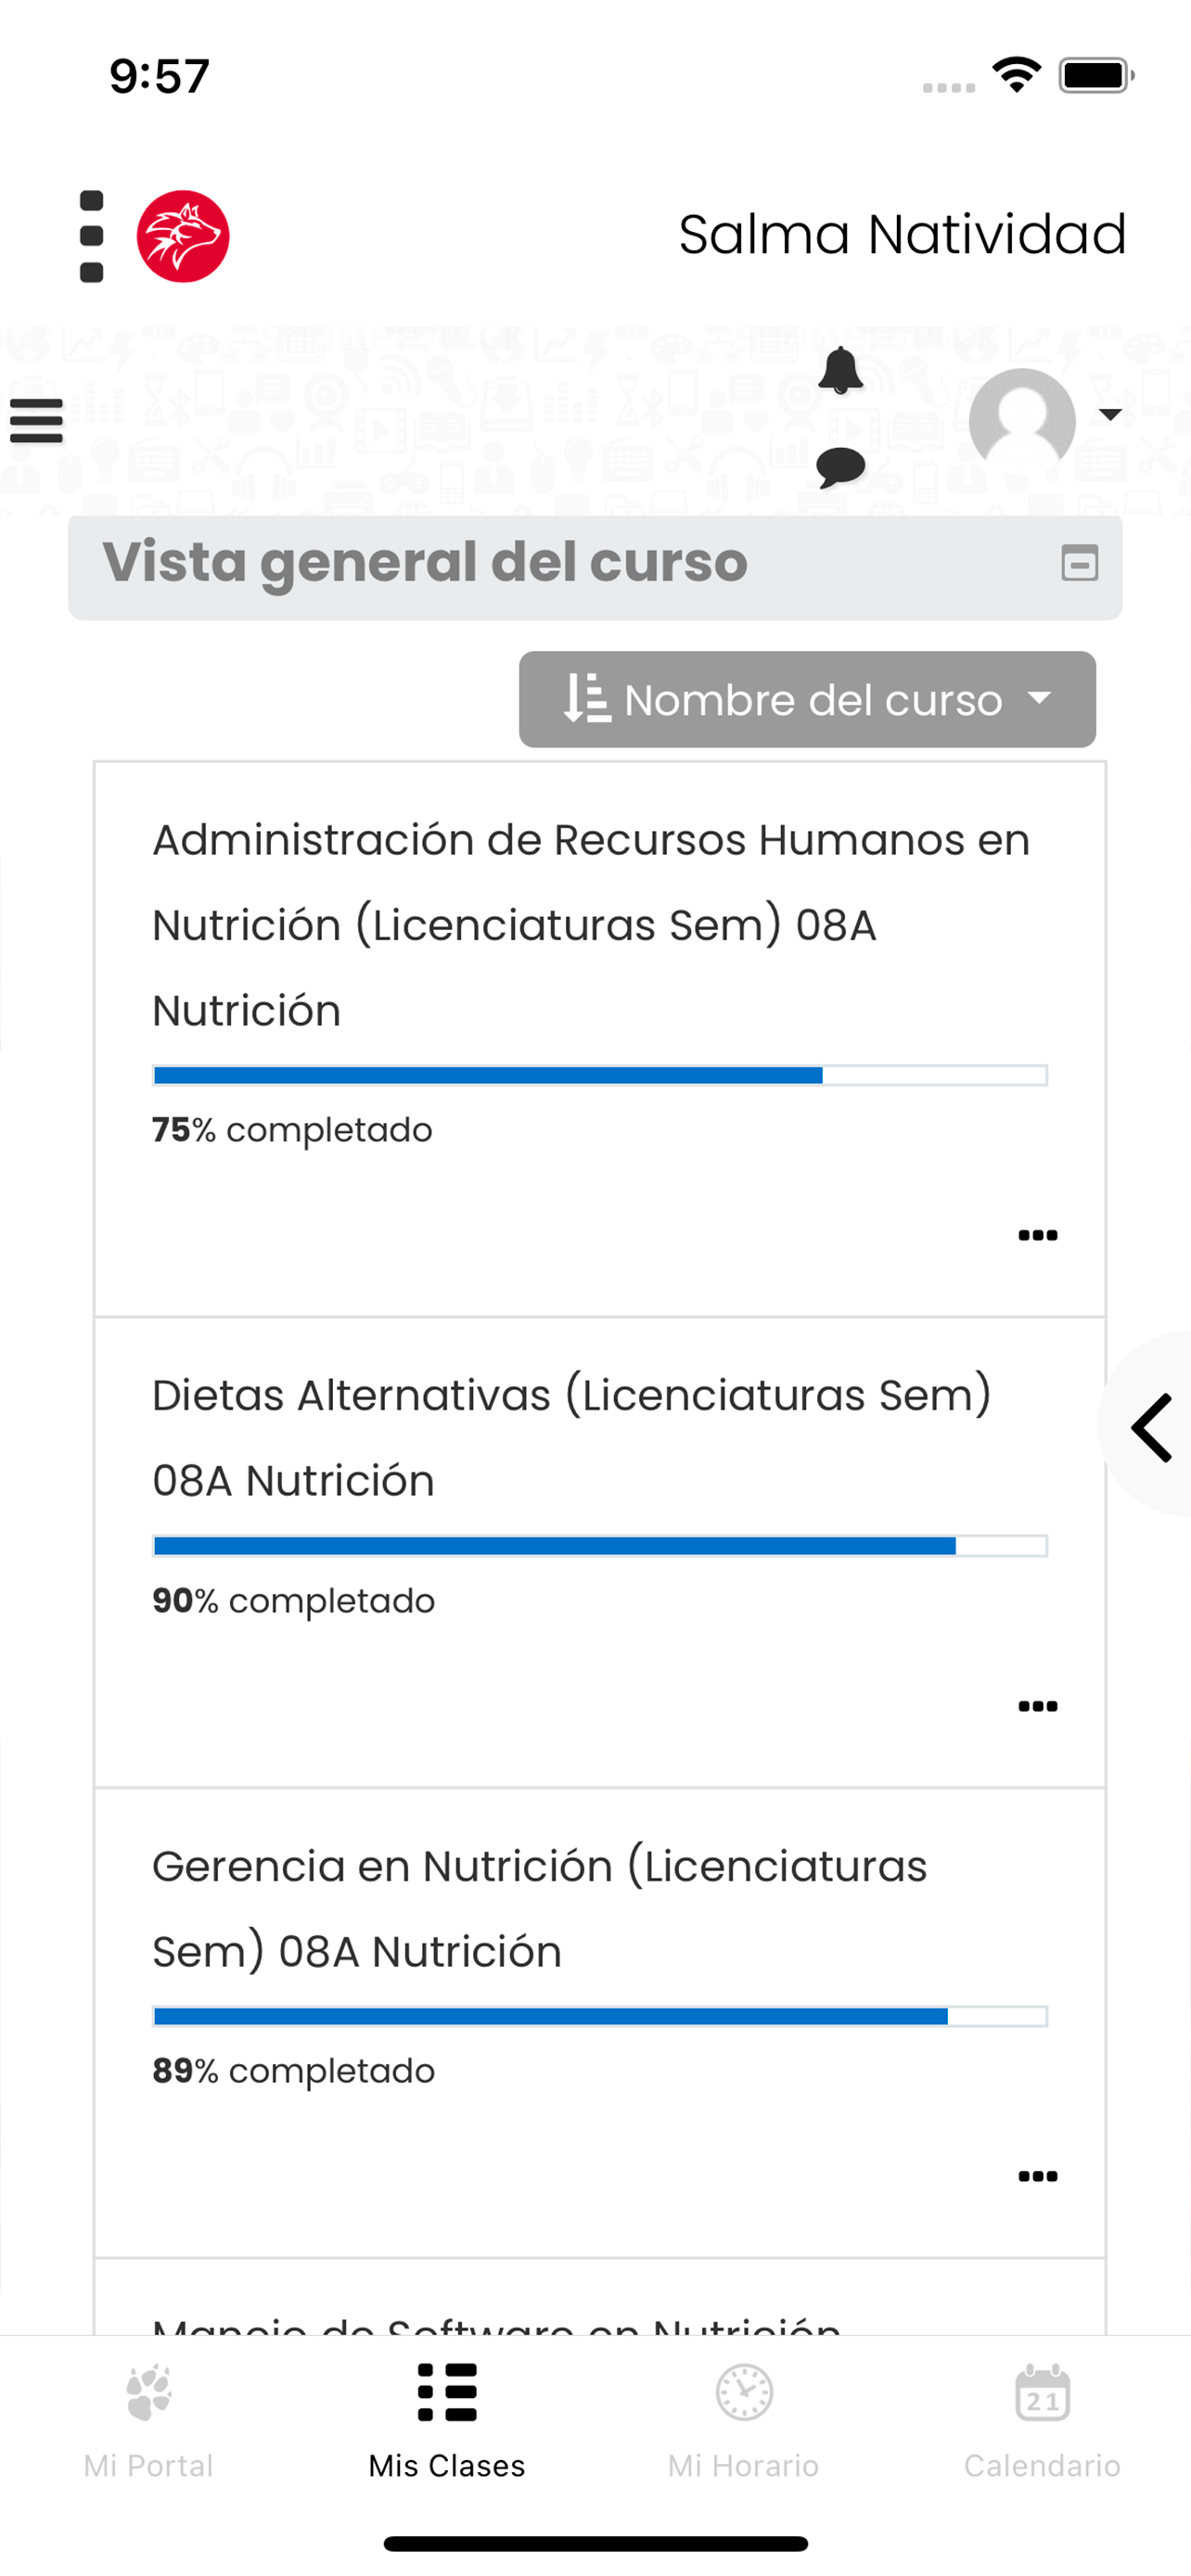Open options for Dietas Alternativas course
The height and width of the screenshot is (2576, 1191).
[x=1037, y=1706]
